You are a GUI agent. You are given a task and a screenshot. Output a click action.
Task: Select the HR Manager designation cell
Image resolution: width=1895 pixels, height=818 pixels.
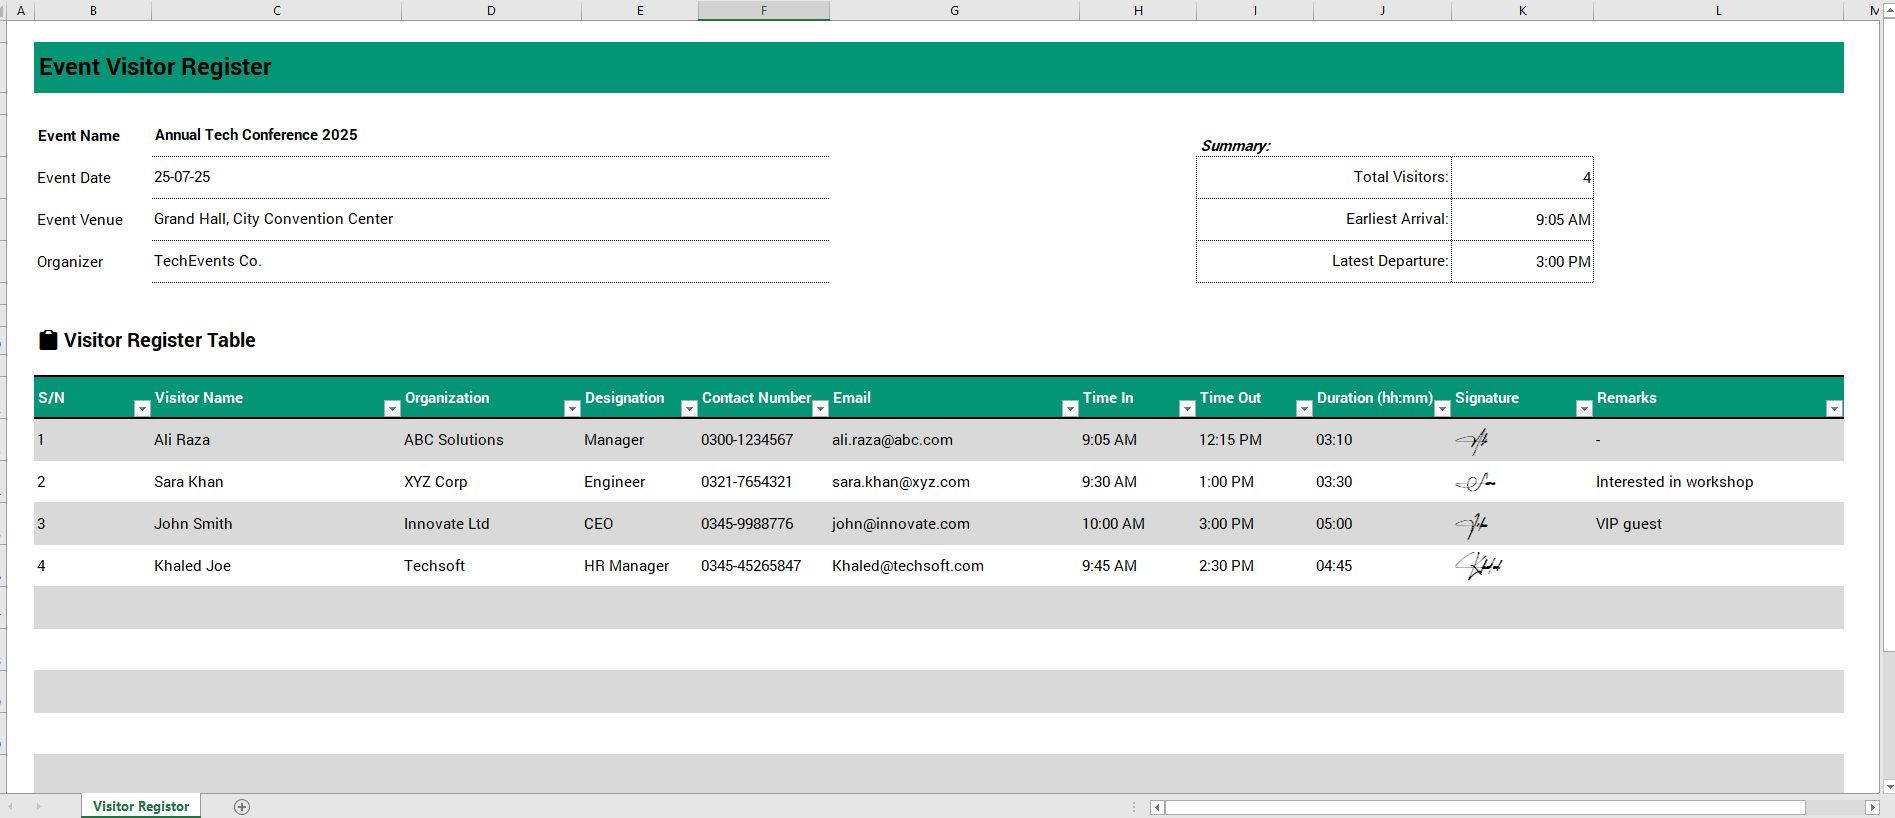pos(640,566)
